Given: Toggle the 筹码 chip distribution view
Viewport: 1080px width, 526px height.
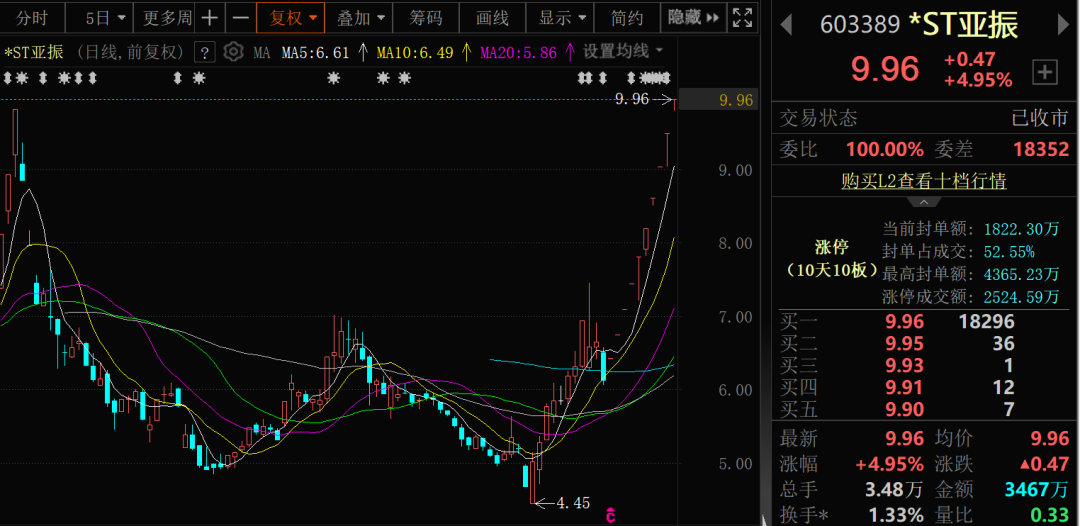Looking at the screenshot, I should coord(426,18).
